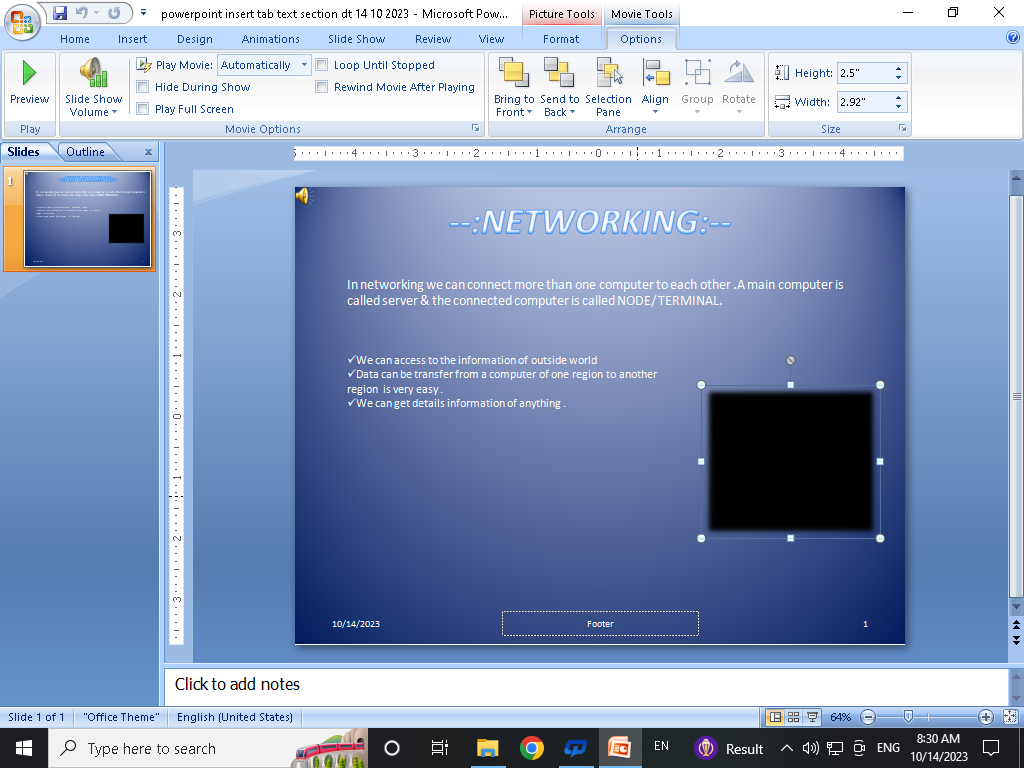The height and width of the screenshot is (768, 1024).
Task: Click the Footer placeholder on slide
Action: pyautogui.click(x=600, y=624)
